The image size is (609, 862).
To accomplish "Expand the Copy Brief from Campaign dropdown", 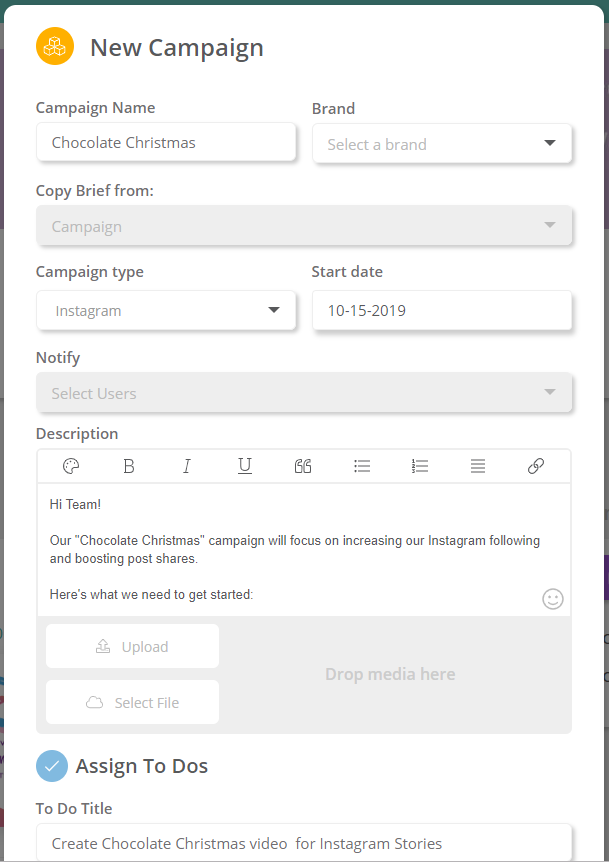I will pos(304,226).
